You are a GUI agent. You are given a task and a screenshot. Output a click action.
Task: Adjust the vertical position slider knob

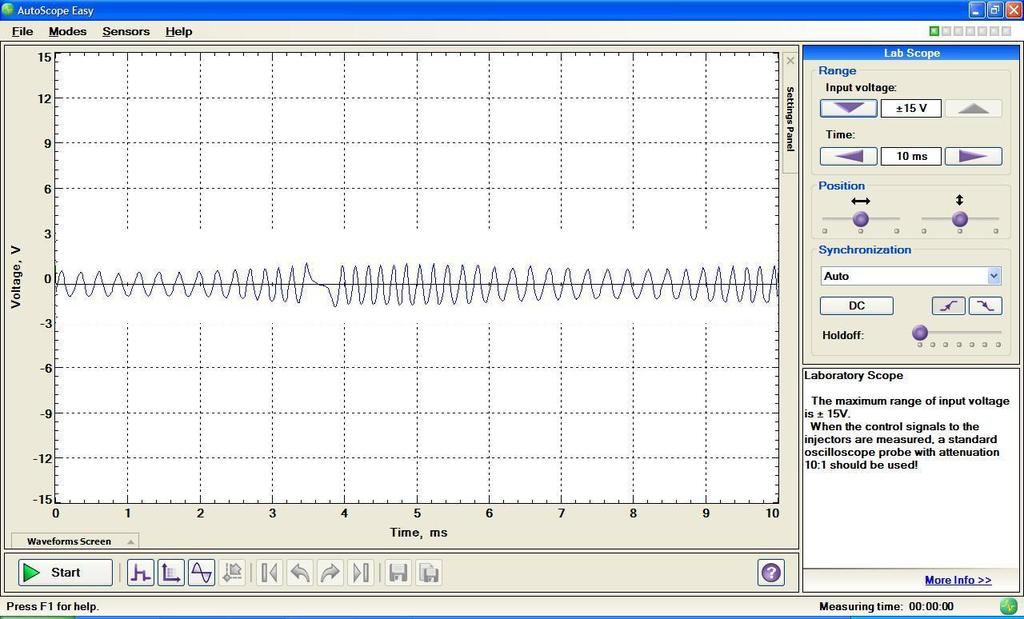[959, 219]
